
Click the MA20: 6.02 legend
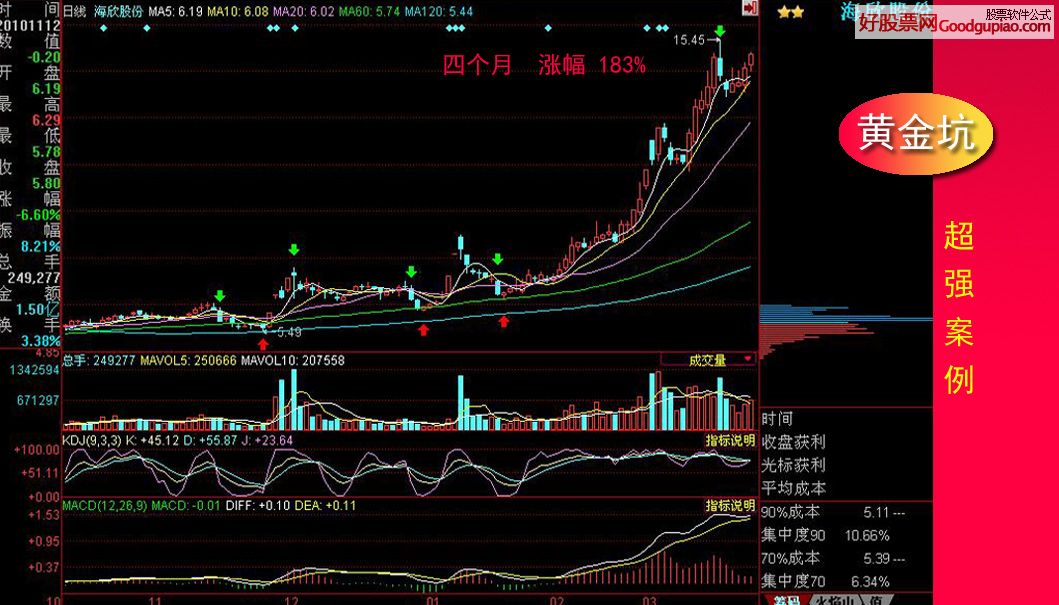[x=303, y=11]
